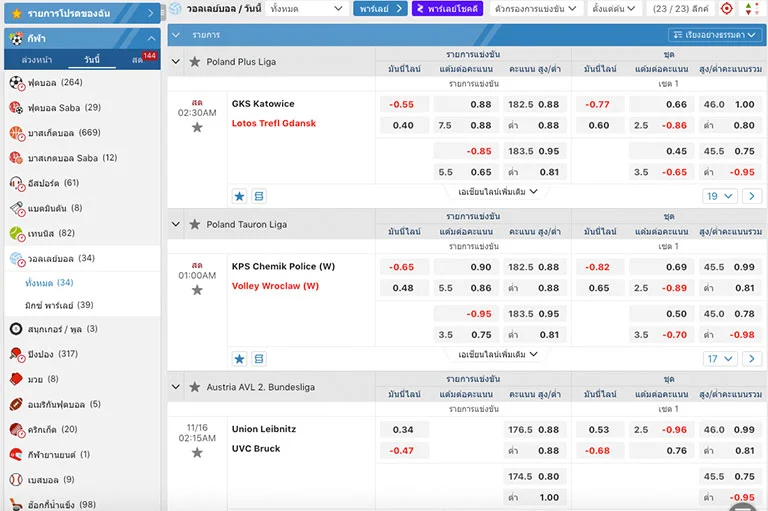Select the -0.55 odds for GKS Katowice

pos(402,105)
